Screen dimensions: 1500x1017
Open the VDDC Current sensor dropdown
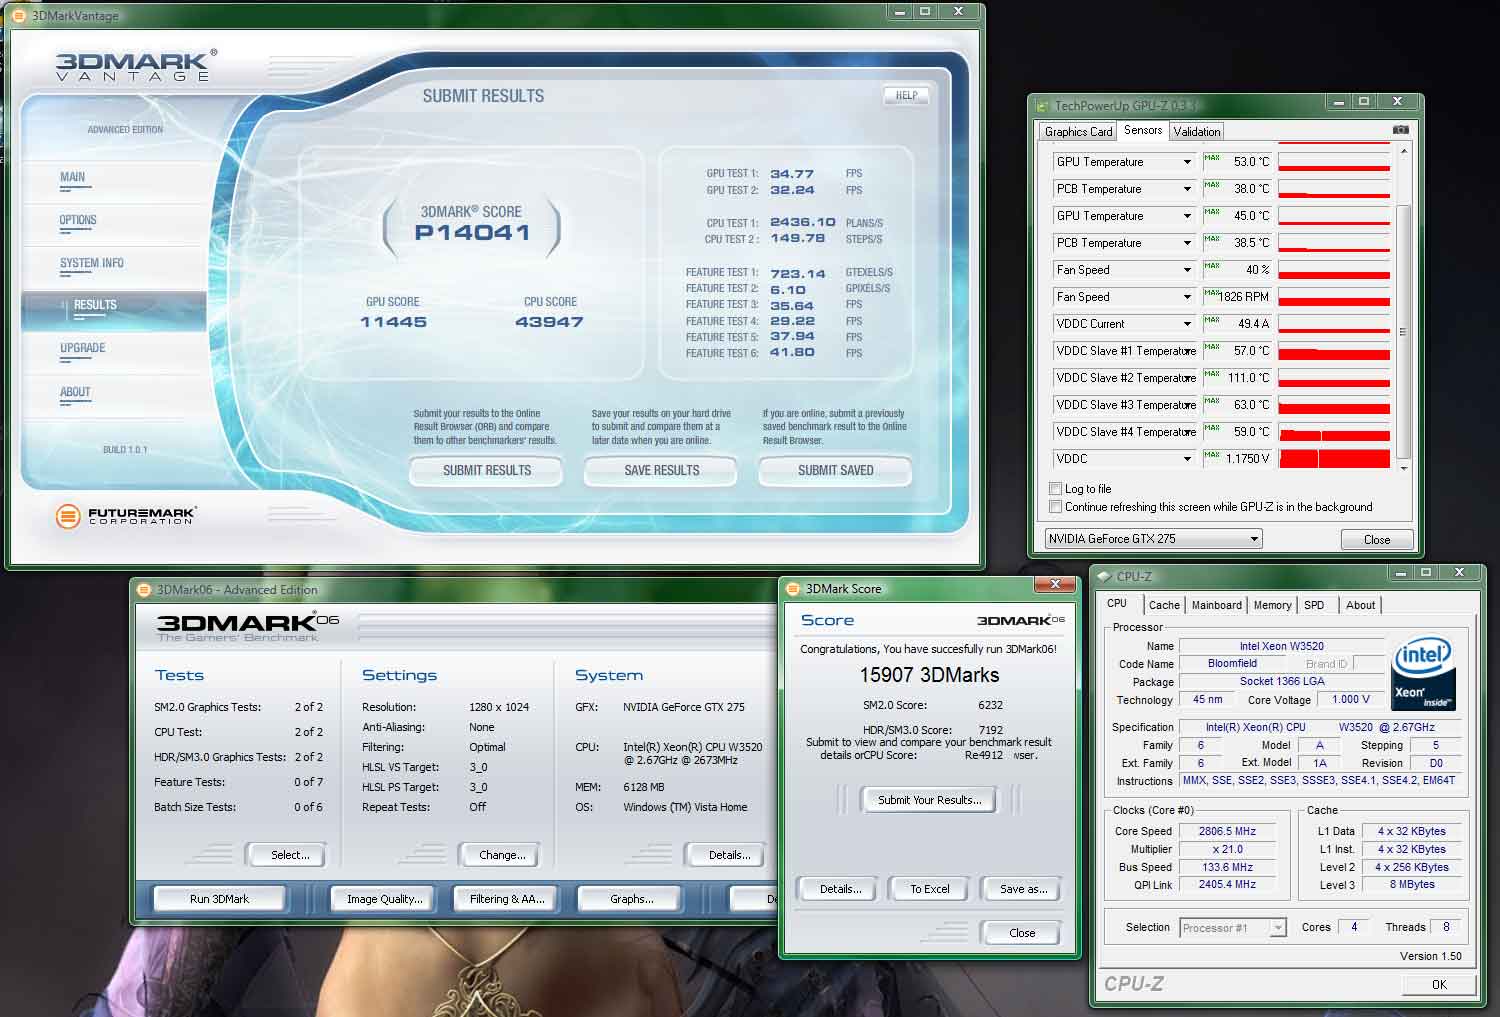(x=1187, y=324)
